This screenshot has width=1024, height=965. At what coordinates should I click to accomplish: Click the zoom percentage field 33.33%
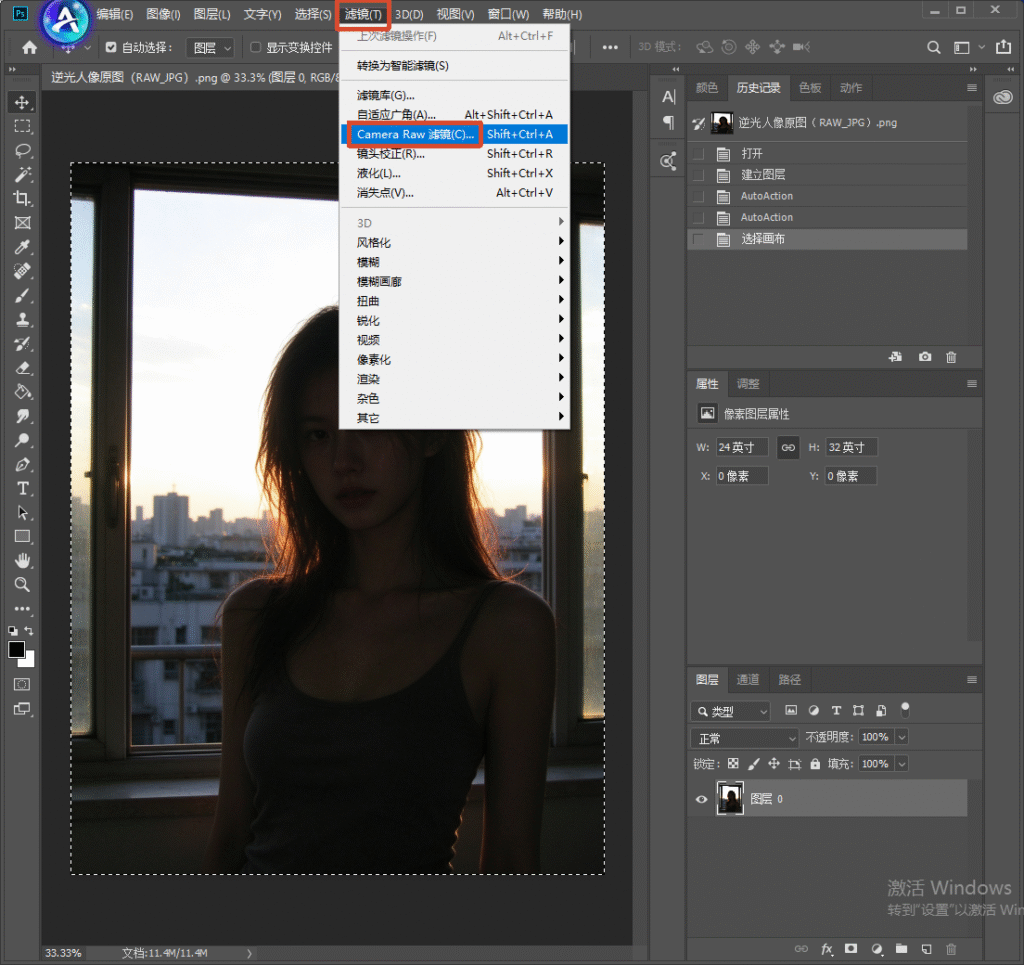(63, 953)
